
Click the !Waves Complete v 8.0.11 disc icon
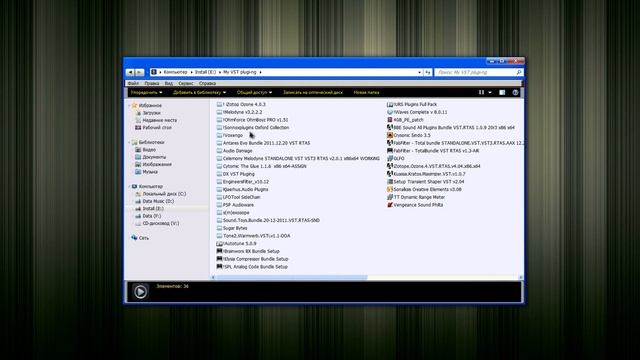point(390,112)
